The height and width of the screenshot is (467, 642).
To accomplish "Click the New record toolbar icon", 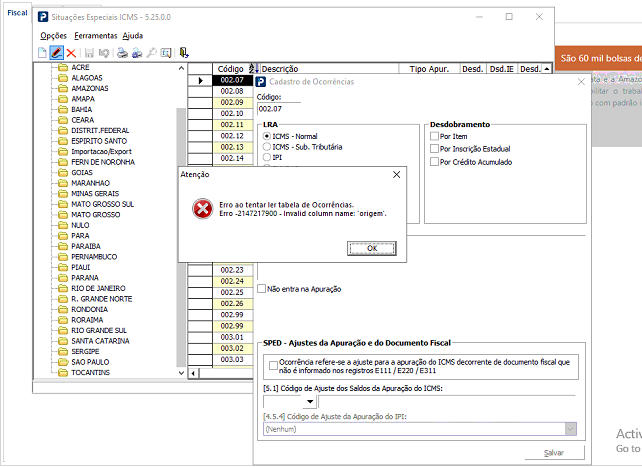I will tap(42, 52).
